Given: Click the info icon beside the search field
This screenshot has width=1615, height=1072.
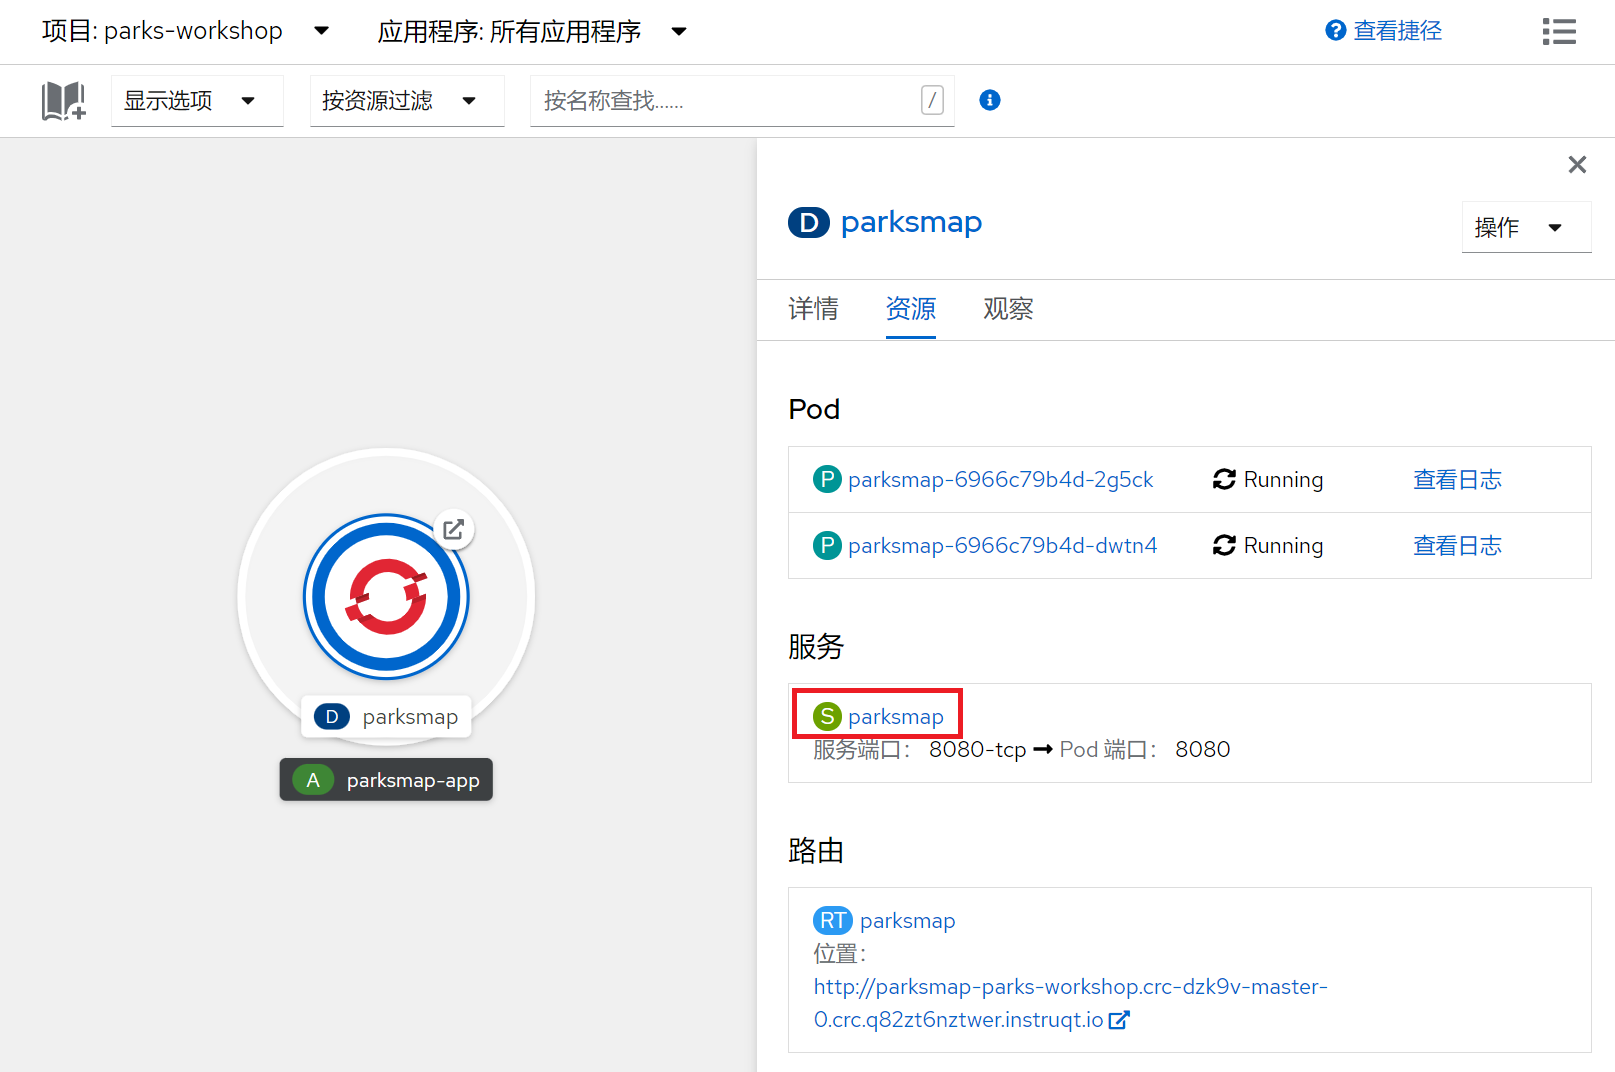Looking at the screenshot, I should point(989,100).
